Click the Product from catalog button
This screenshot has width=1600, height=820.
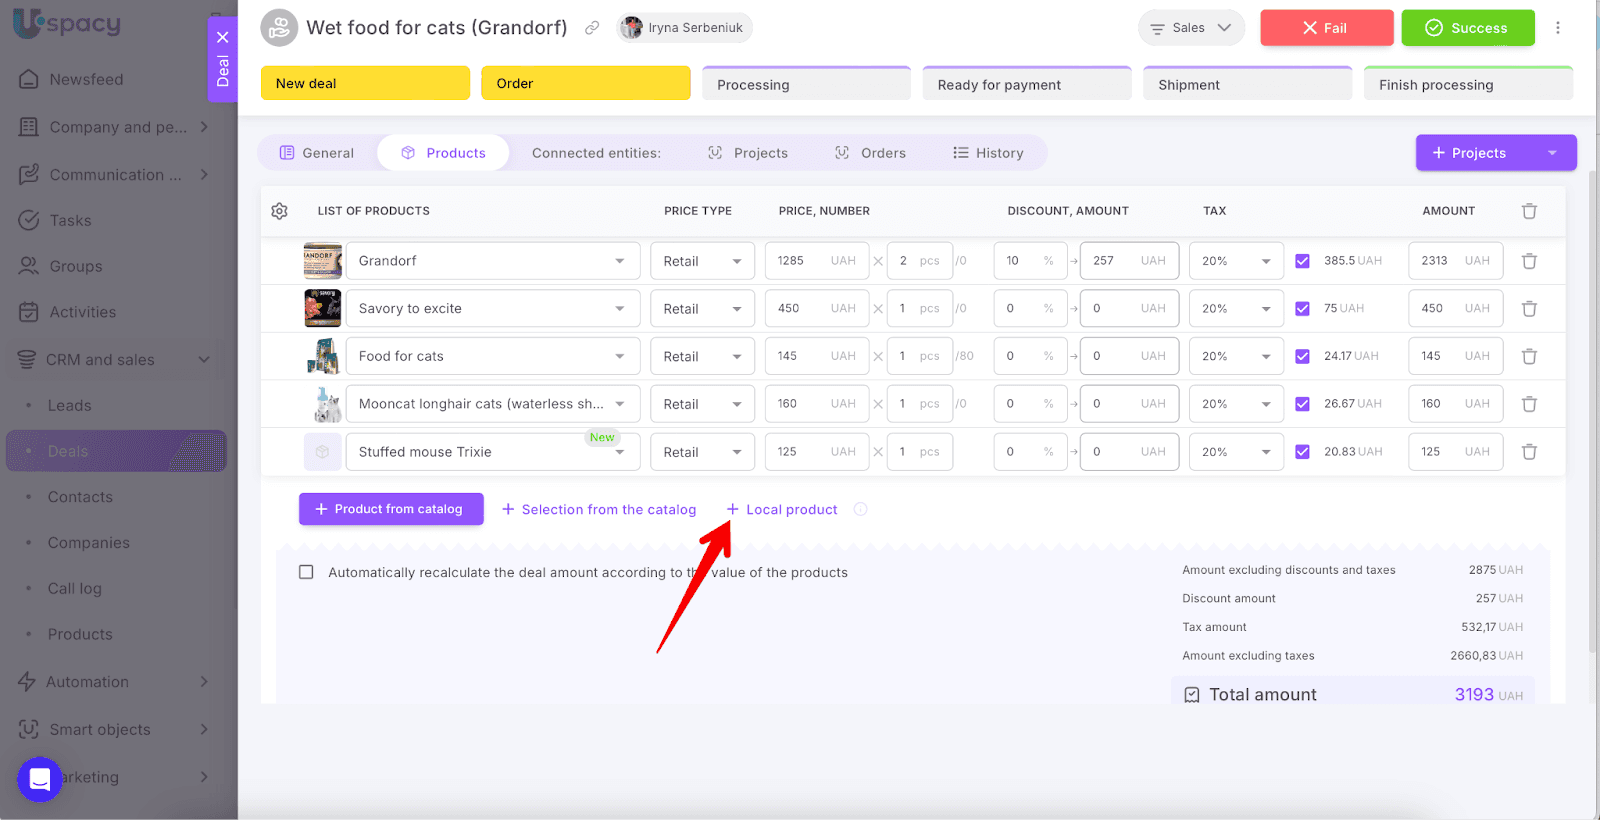pos(391,509)
